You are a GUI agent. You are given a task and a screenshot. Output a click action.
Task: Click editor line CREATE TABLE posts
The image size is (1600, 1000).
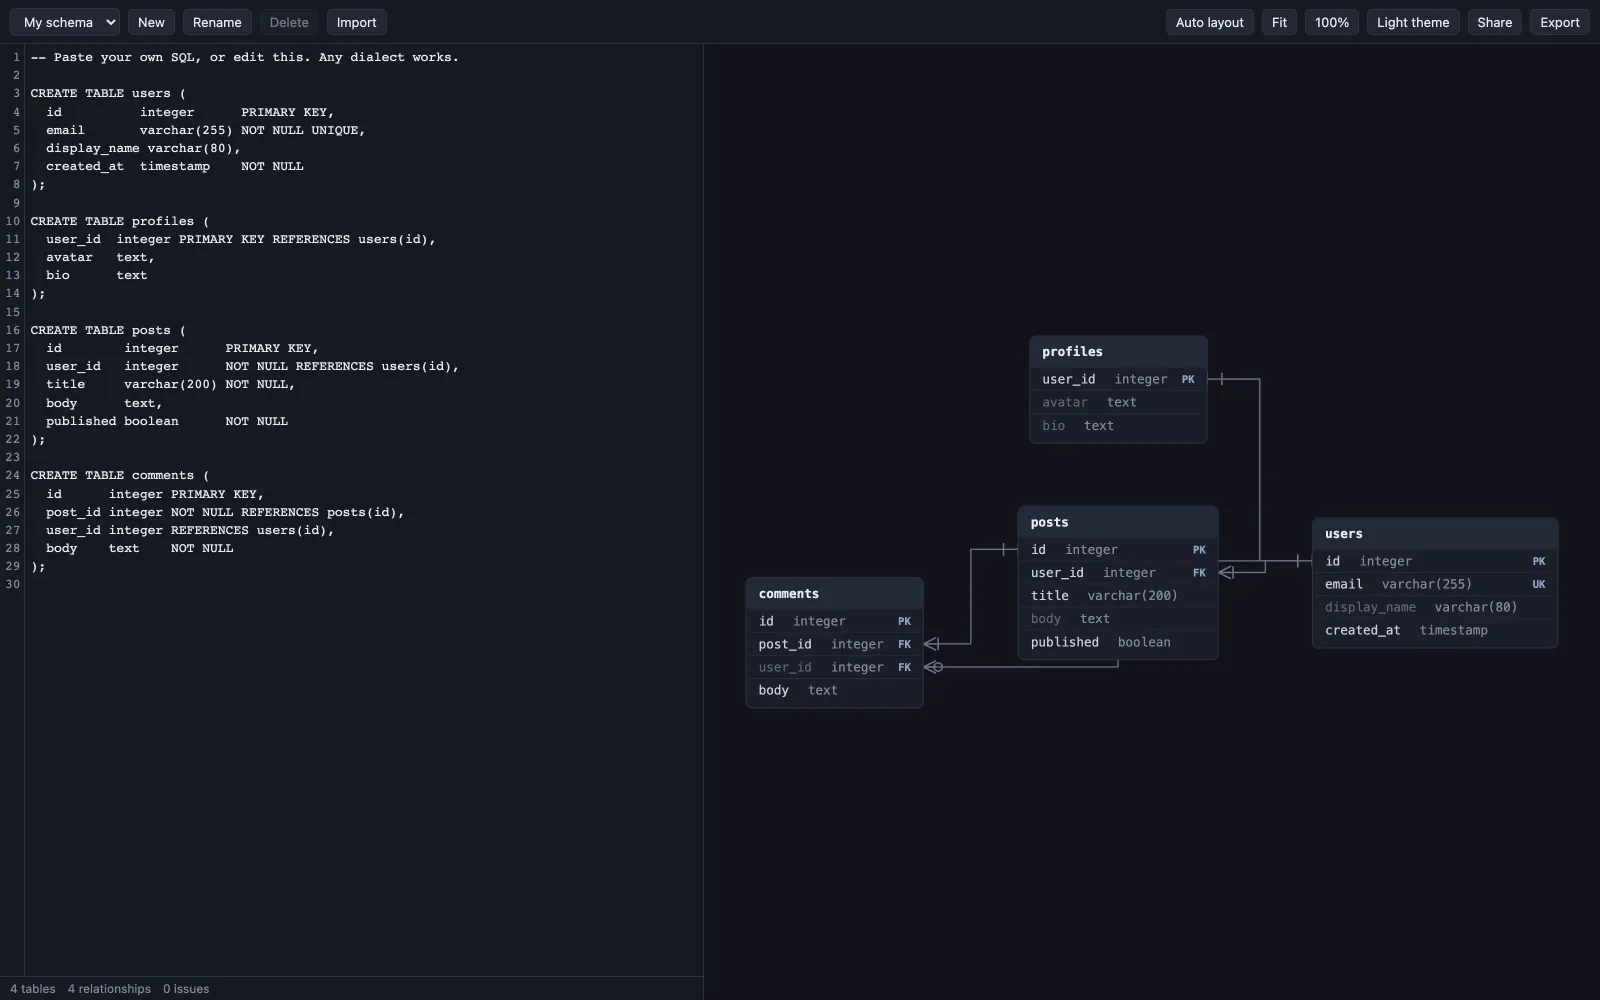(108, 330)
